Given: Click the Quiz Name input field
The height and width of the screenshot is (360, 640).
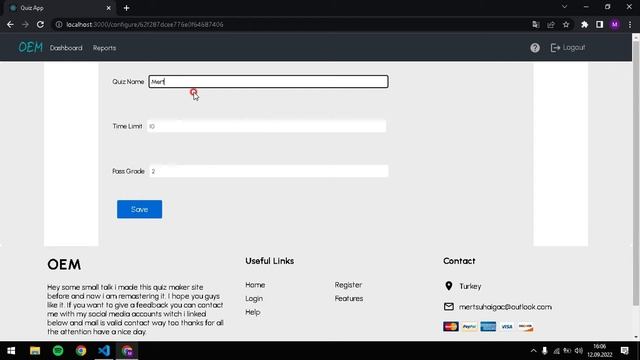Looking at the screenshot, I should [268, 82].
